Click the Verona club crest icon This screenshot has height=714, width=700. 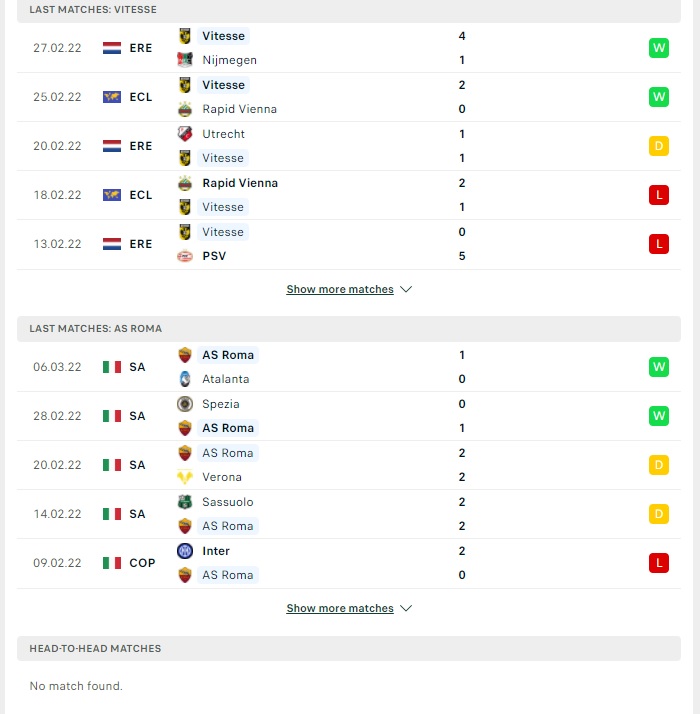click(x=185, y=477)
